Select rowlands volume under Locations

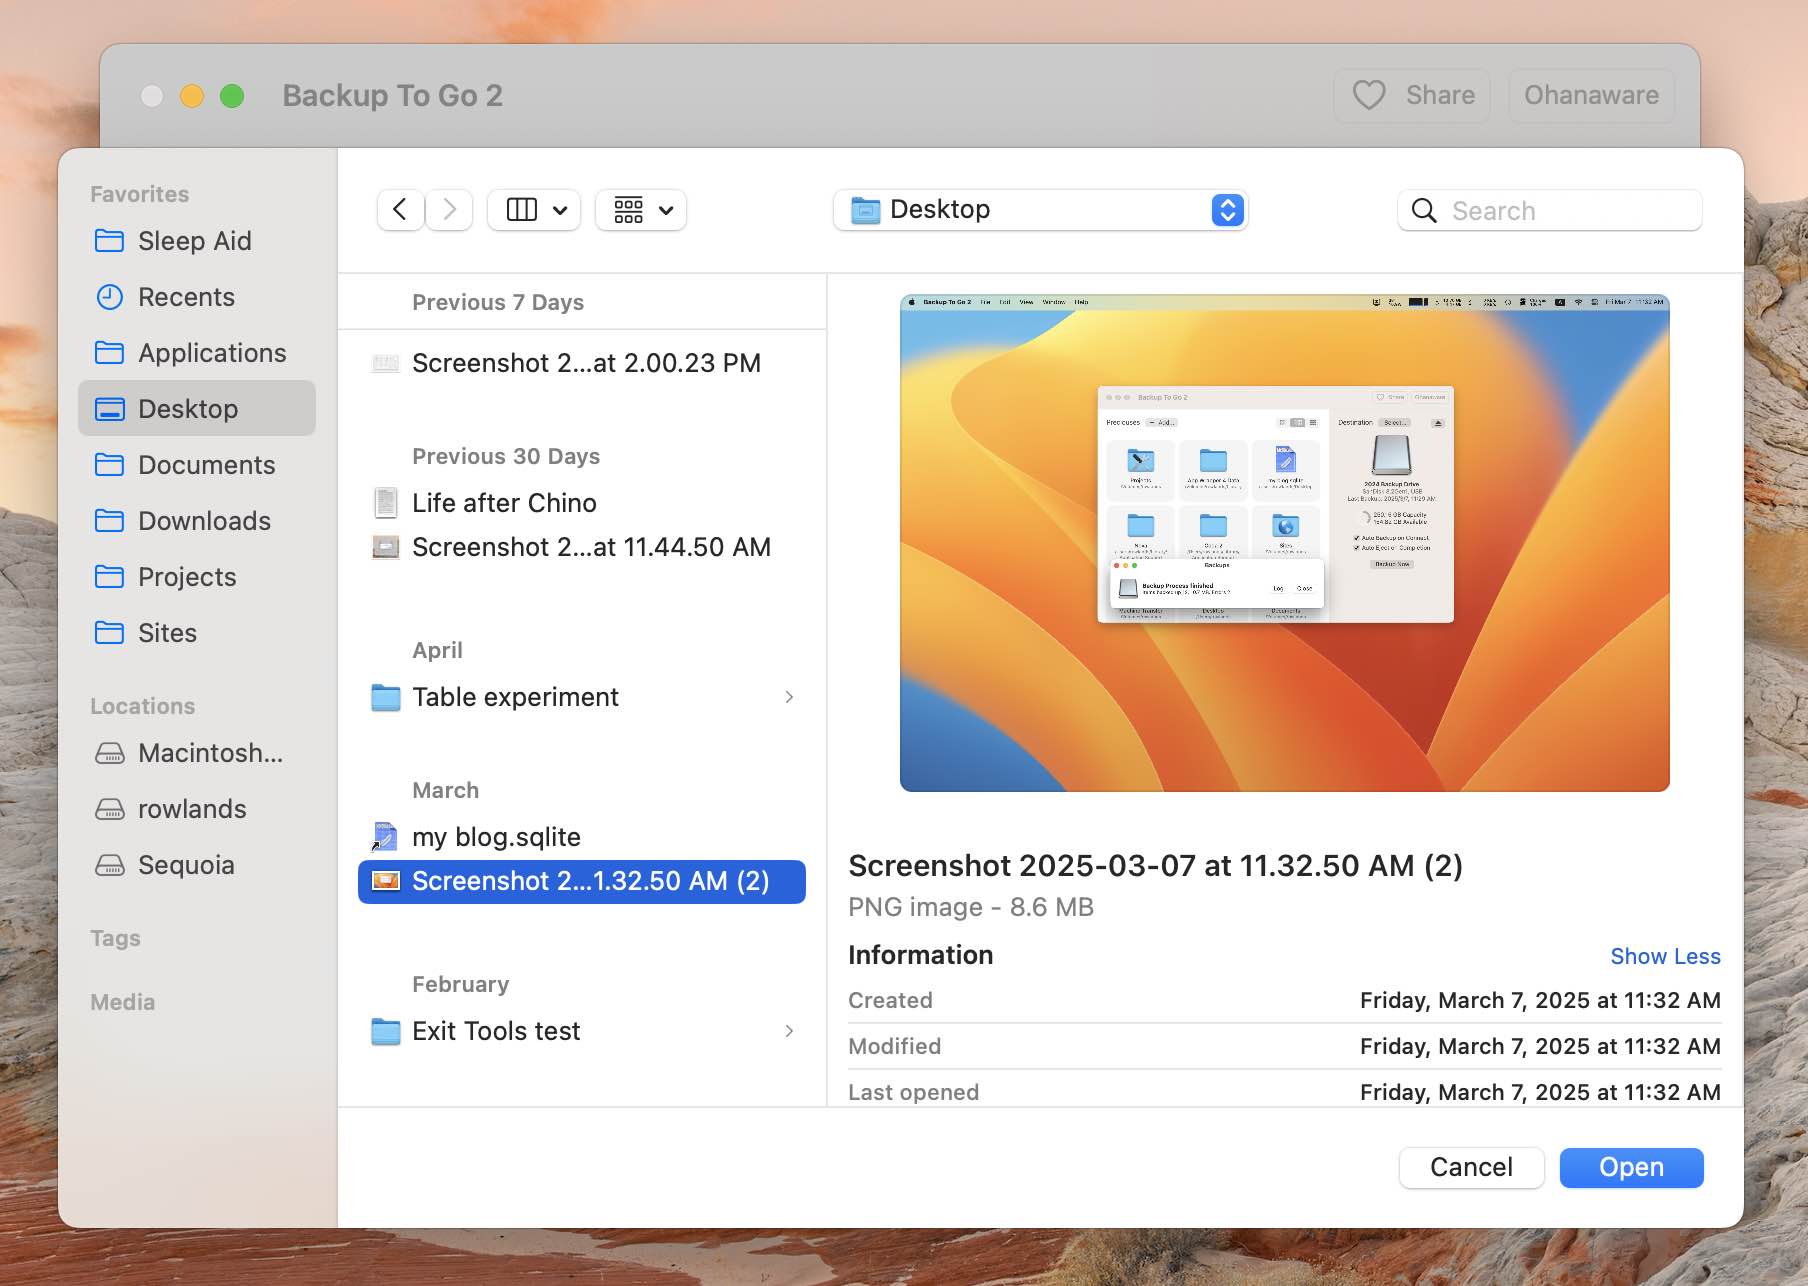click(x=197, y=809)
